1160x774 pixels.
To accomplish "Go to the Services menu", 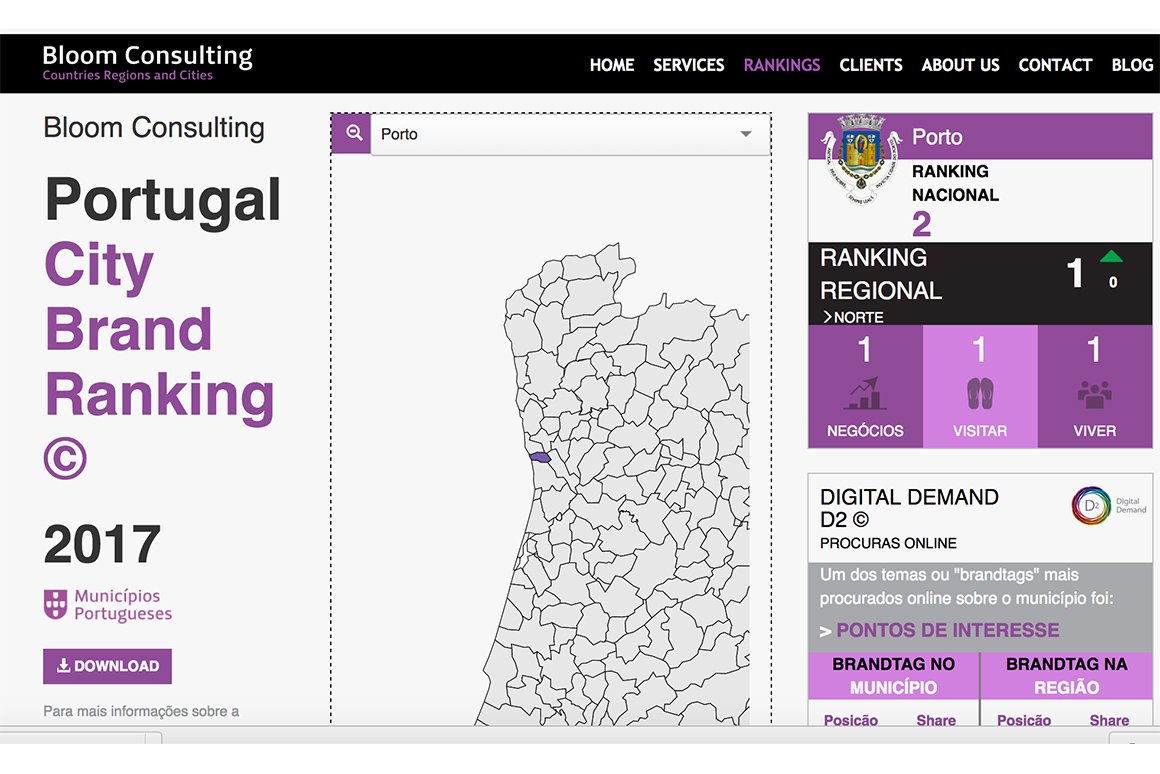I will click(x=688, y=65).
